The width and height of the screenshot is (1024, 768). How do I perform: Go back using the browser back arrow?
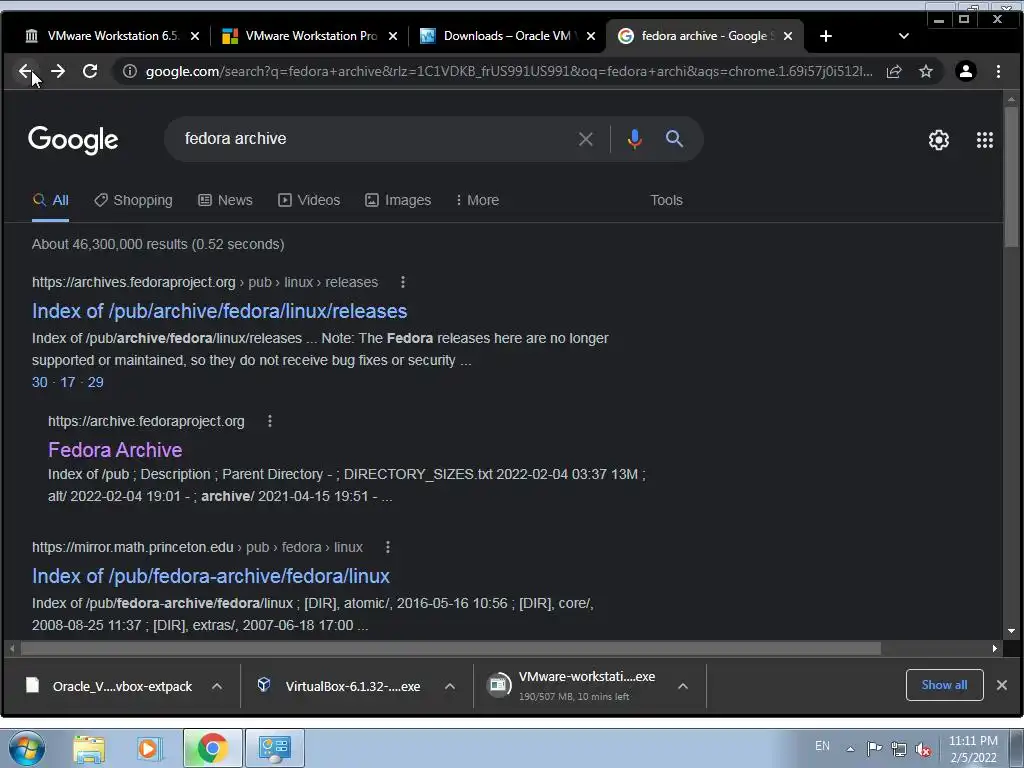pyautogui.click(x=25, y=71)
